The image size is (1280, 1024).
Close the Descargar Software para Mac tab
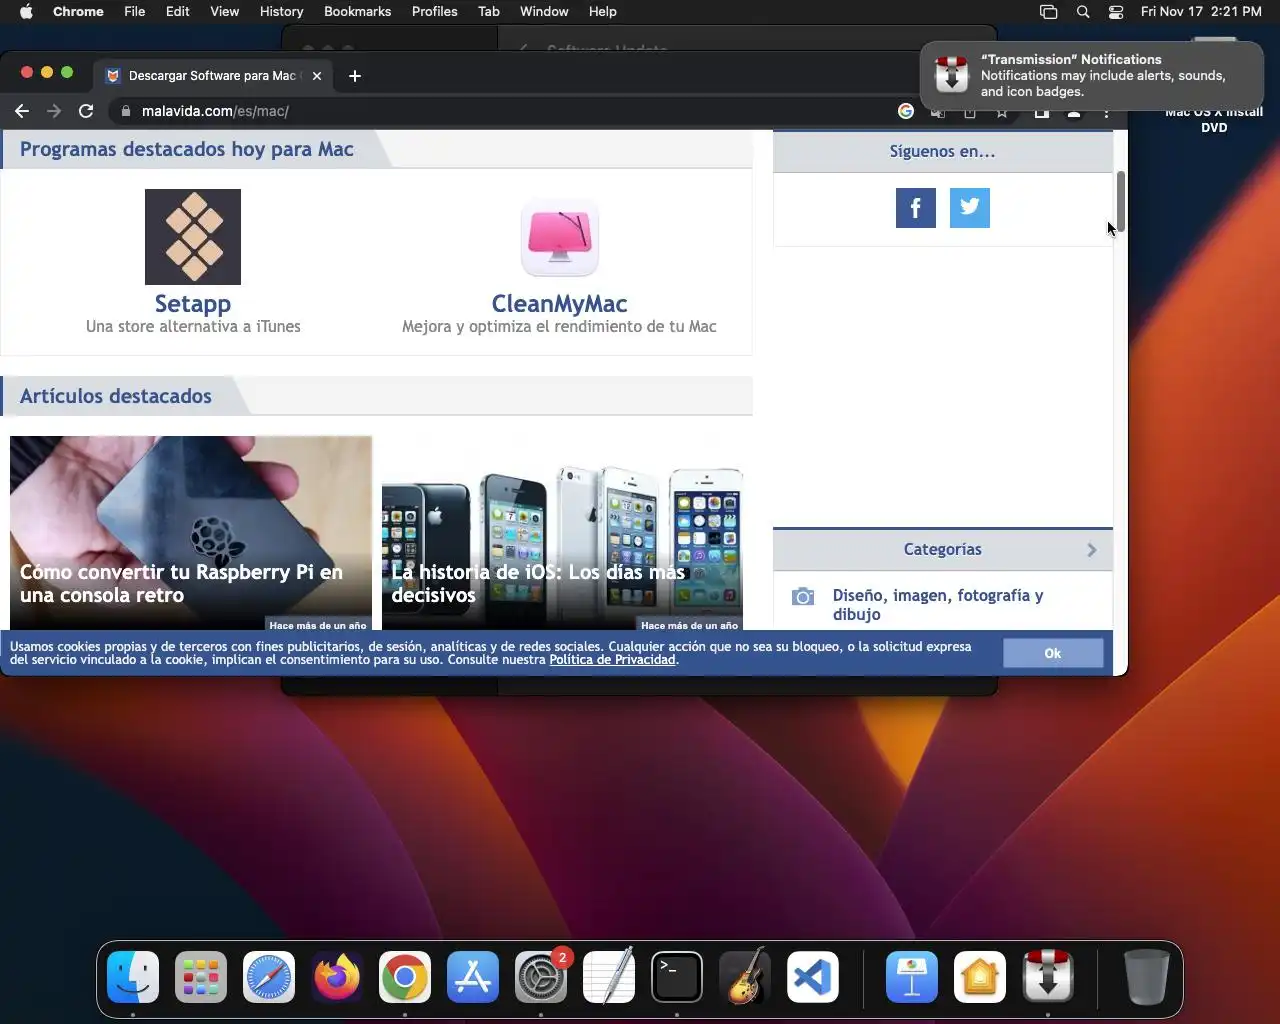coord(317,76)
